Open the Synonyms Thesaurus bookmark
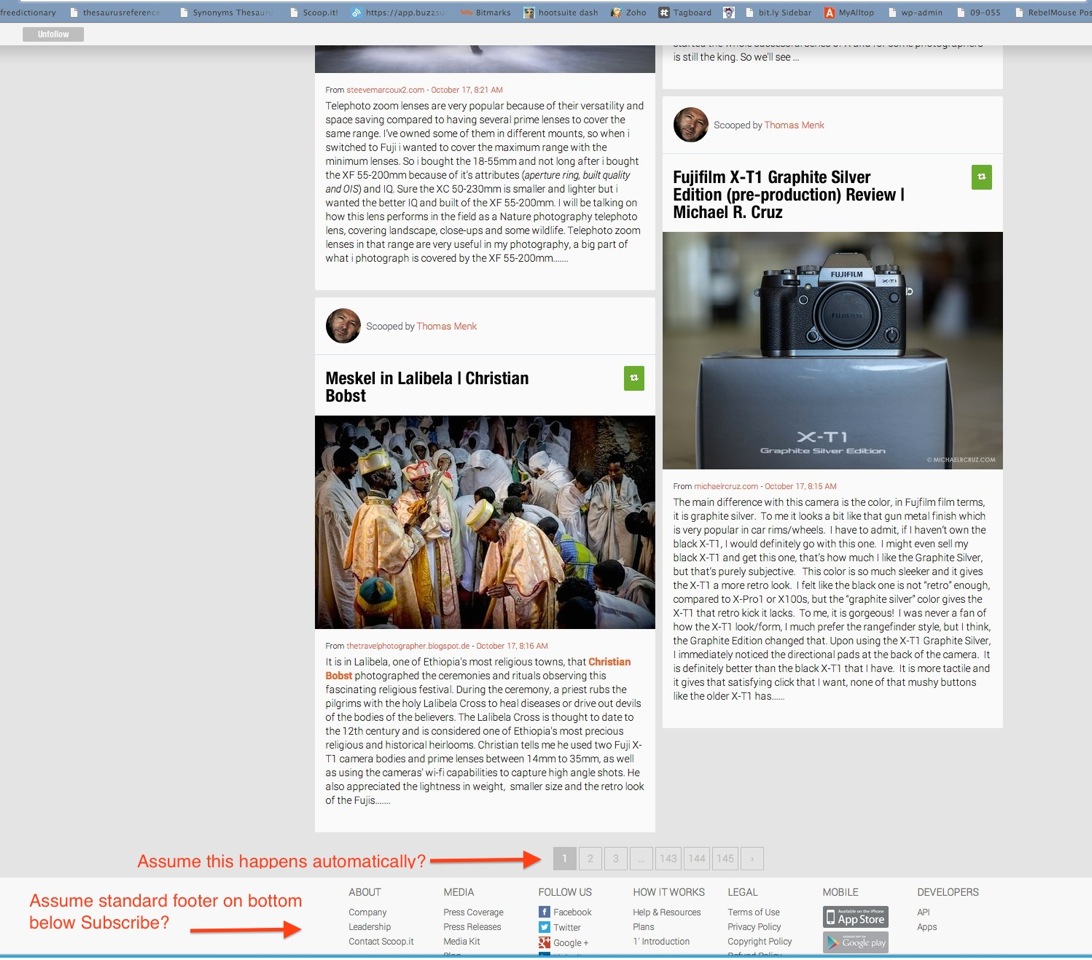Viewport: 1092px width, 960px height. pyautogui.click(x=226, y=13)
